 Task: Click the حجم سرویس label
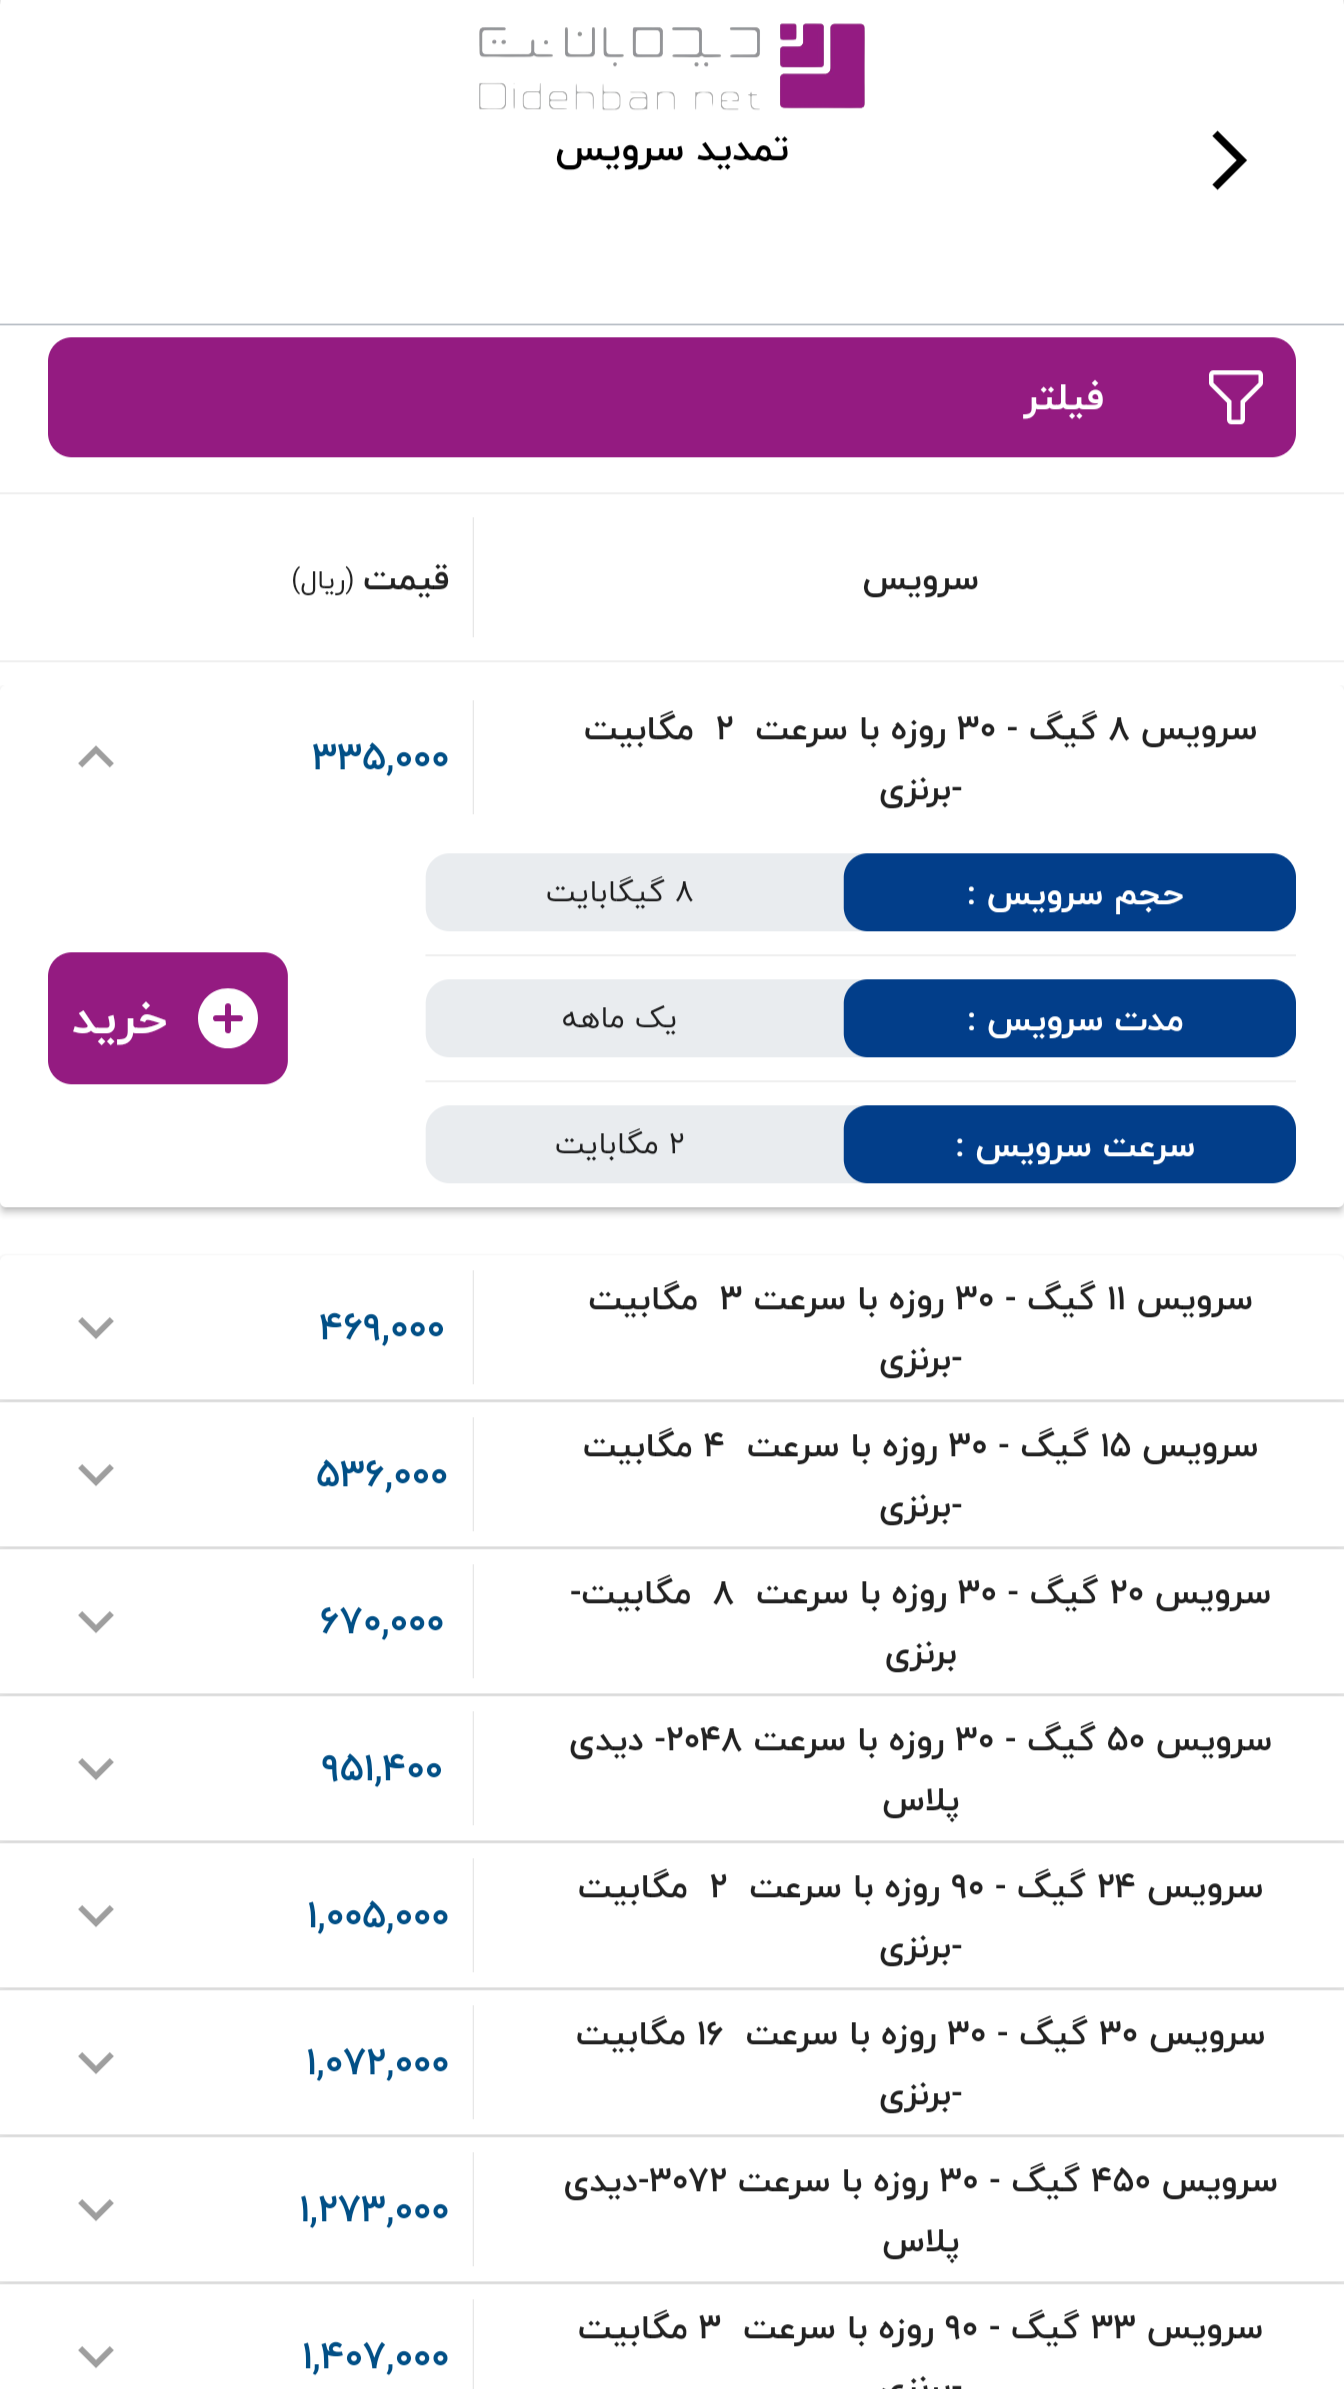pyautogui.click(x=1069, y=892)
